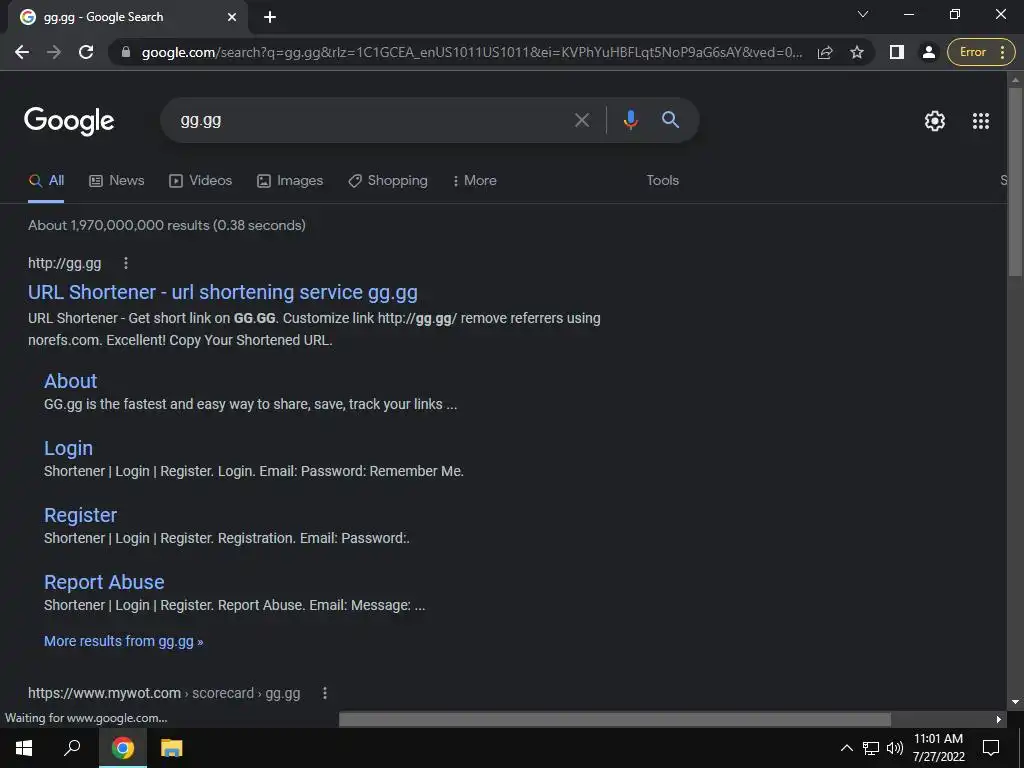Image resolution: width=1024 pixels, height=768 pixels.
Task: Go back to previous page
Action: pos(22,52)
